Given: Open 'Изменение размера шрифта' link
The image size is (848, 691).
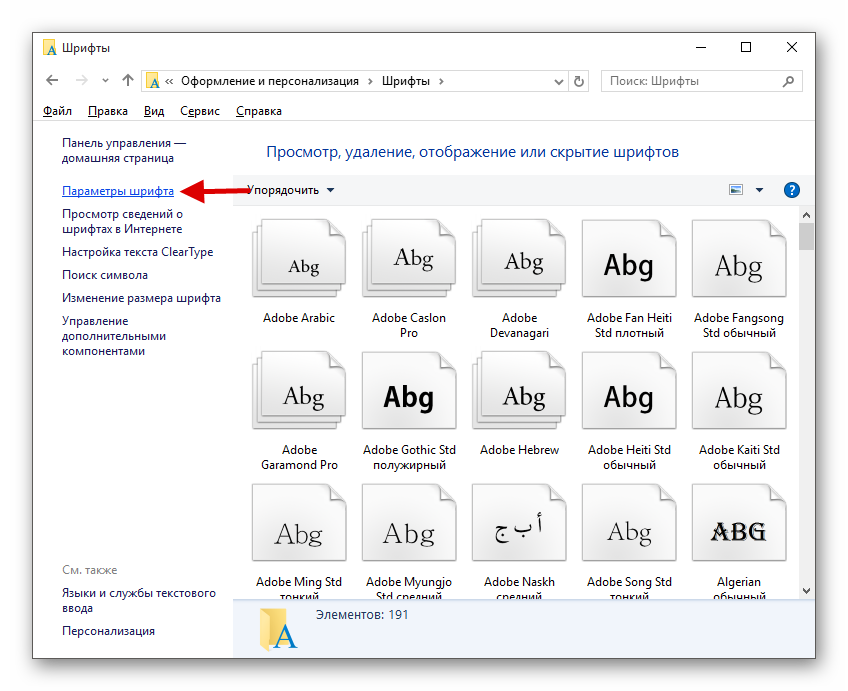Looking at the screenshot, I should [x=141, y=298].
